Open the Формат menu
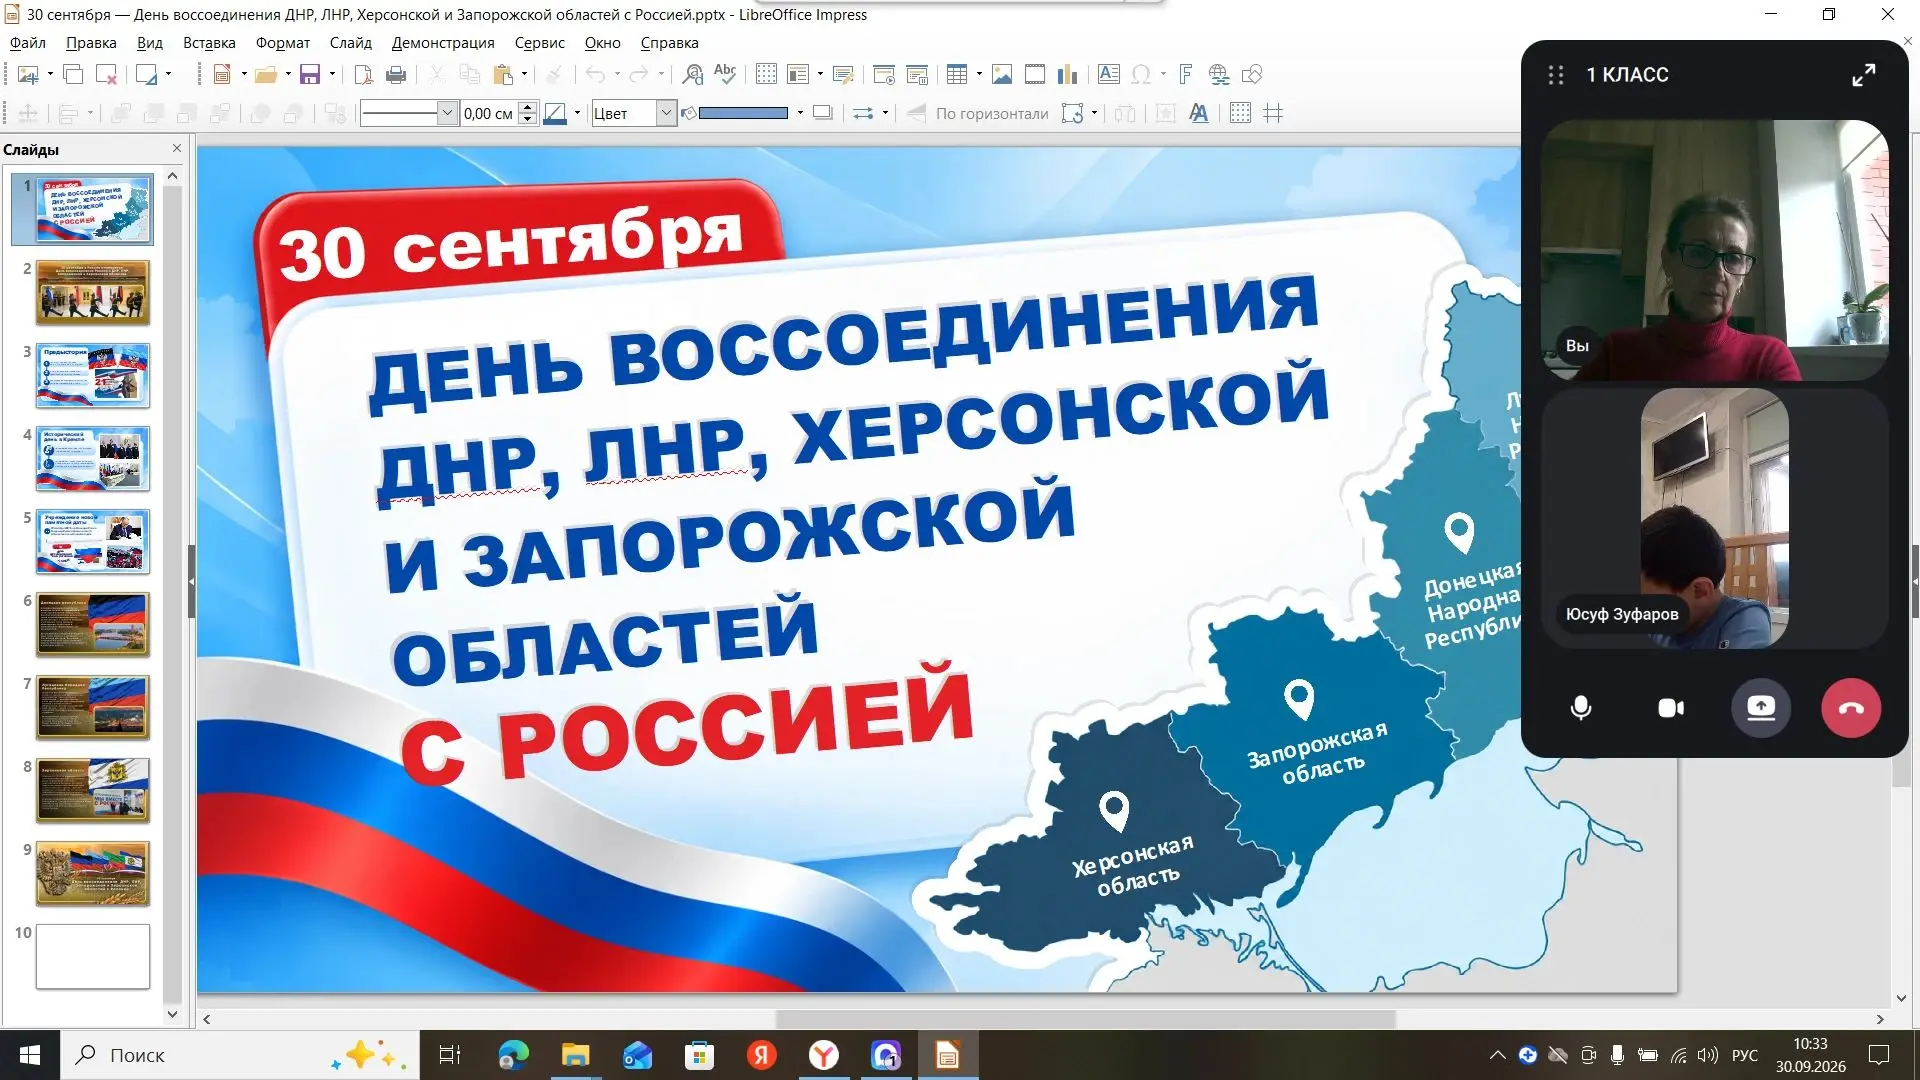Viewport: 1920px width, 1080px height. 283,43
